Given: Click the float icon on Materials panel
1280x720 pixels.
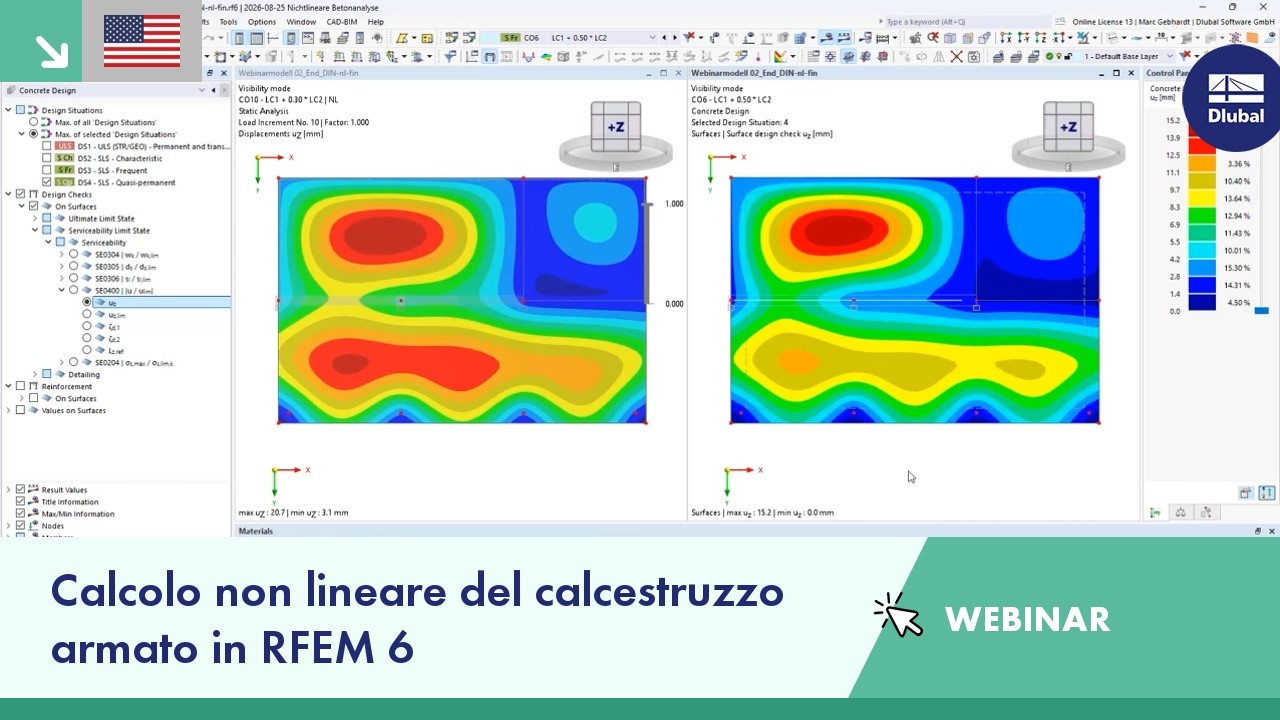Looking at the screenshot, I should pos(1257,531).
